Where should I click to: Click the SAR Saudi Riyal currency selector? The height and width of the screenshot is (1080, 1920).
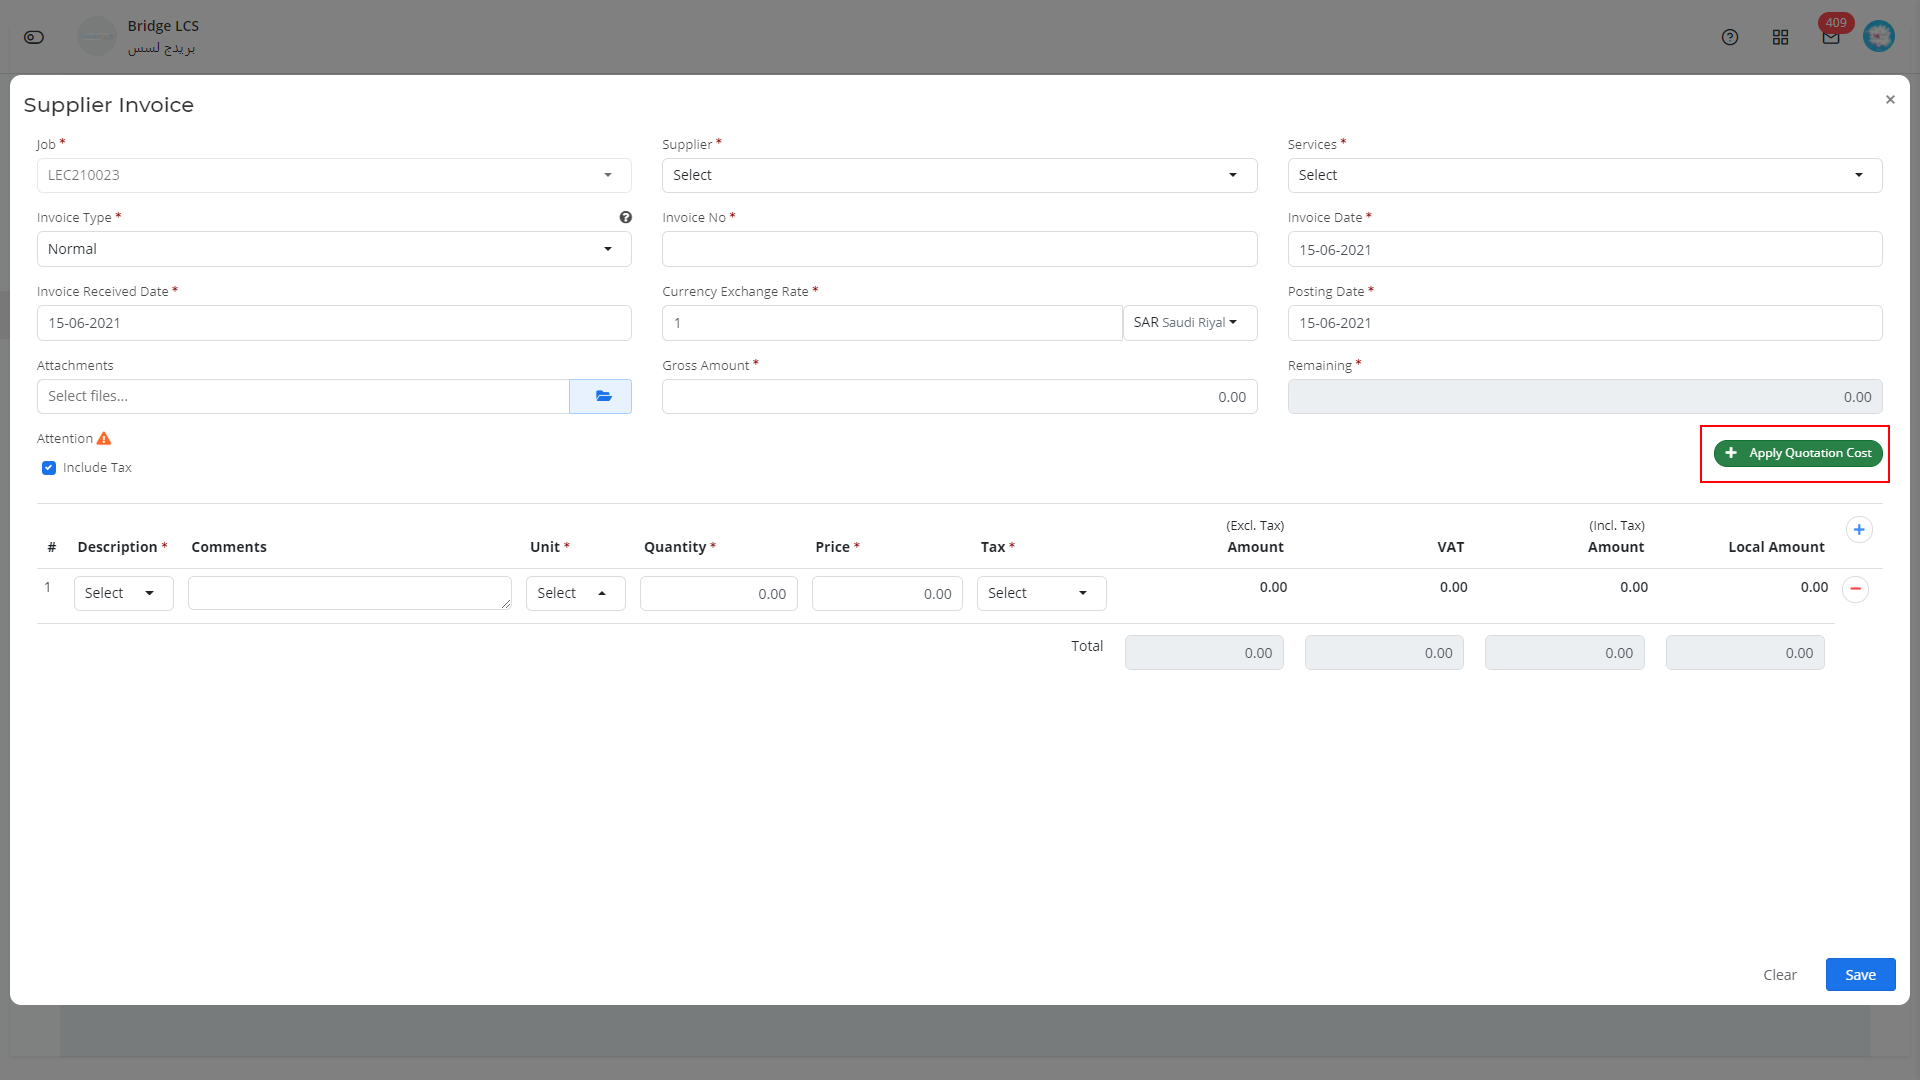tap(1184, 322)
